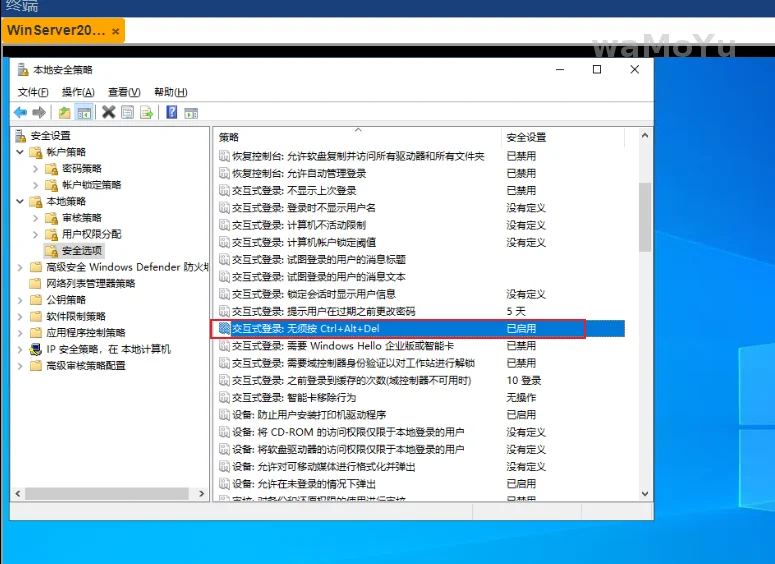Click the Delete (X) toolbar icon
Image resolution: width=775 pixels, height=564 pixels.
click(109, 112)
